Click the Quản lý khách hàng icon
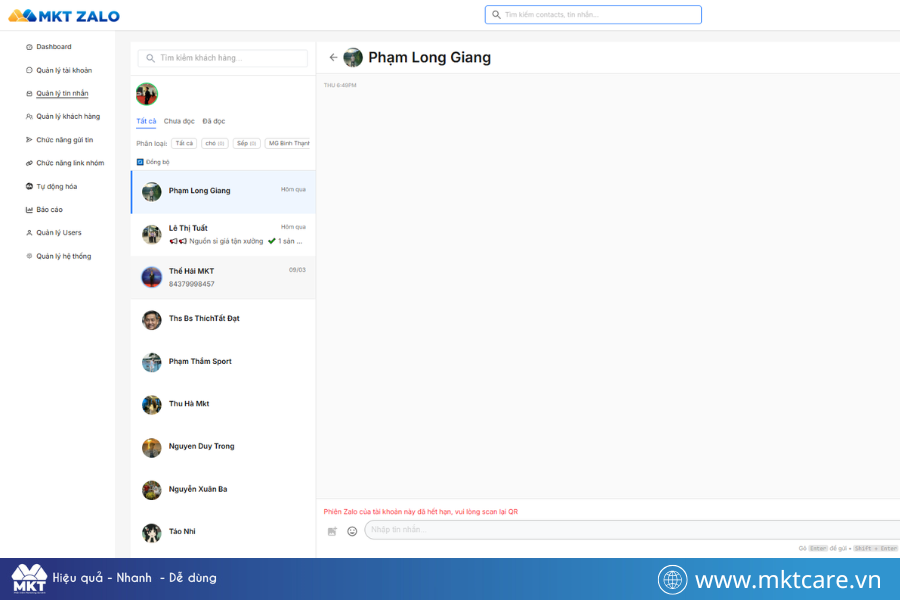The width and height of the screenshot is (900, 600). click(x=29, y=117)
